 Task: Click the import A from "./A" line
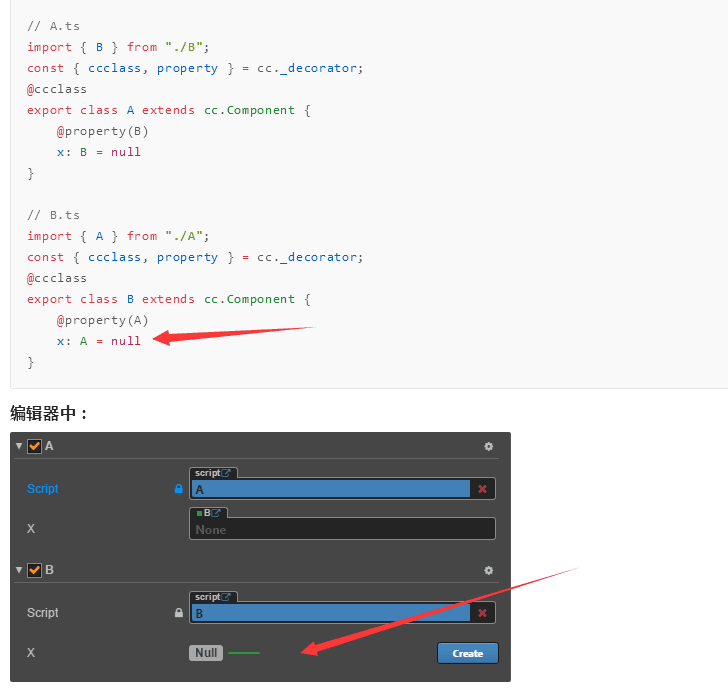[118, 236]
